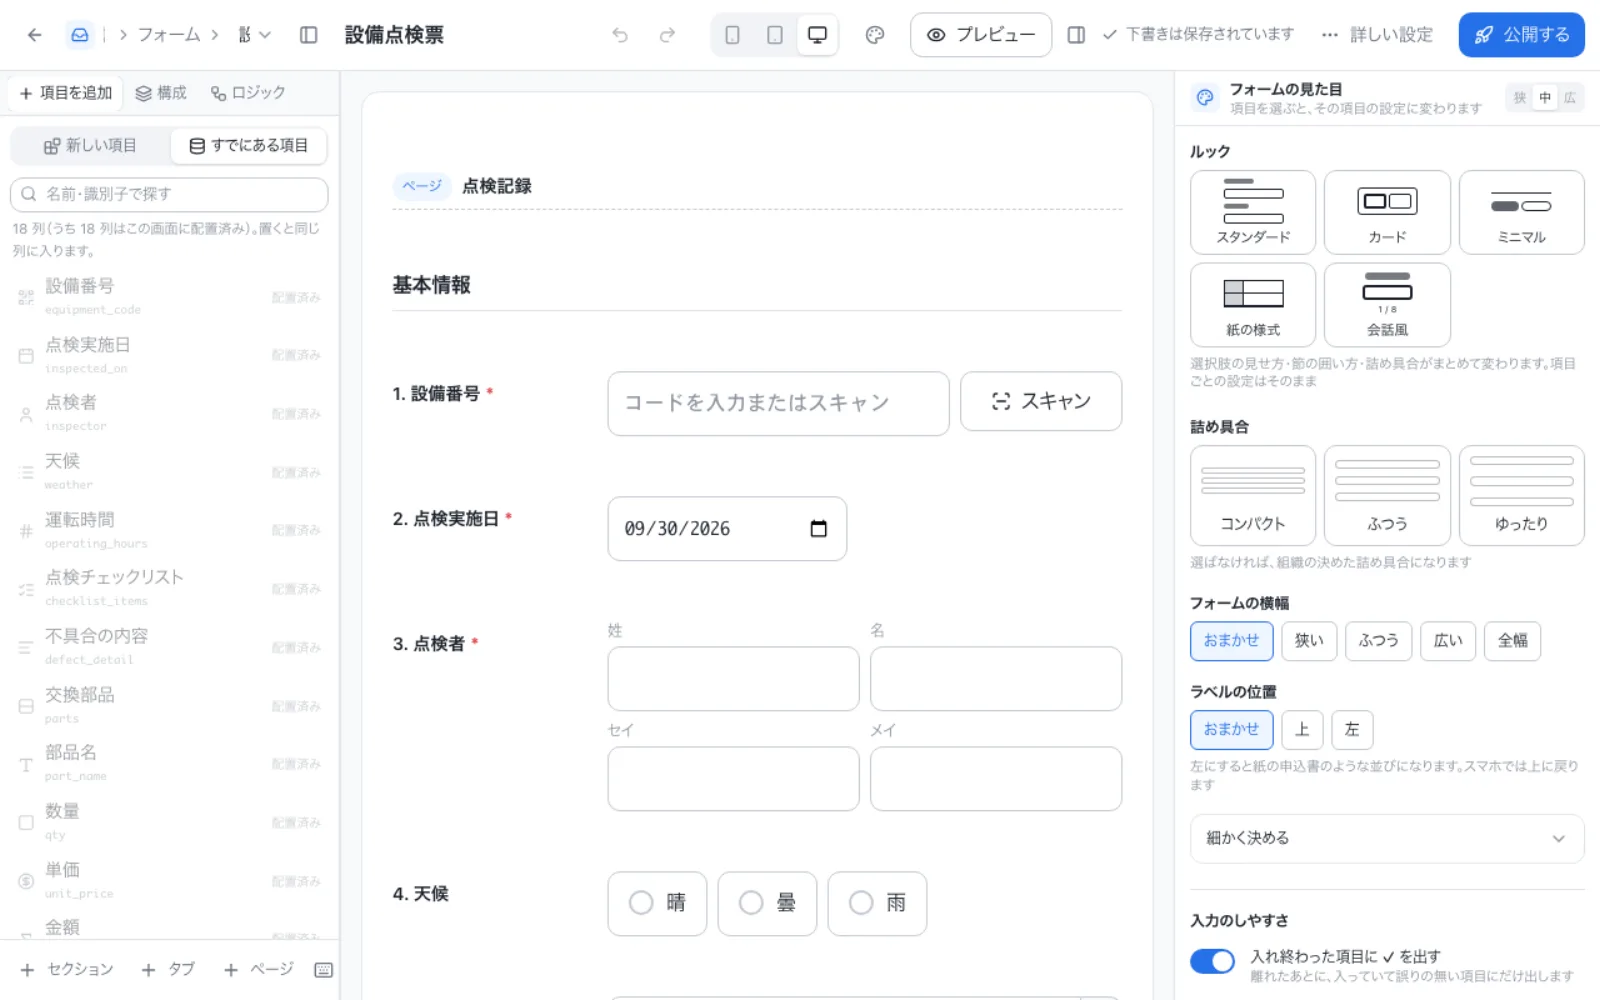Redo the last change
This screenshot has height=1000, width=1600.
(667, 35)
